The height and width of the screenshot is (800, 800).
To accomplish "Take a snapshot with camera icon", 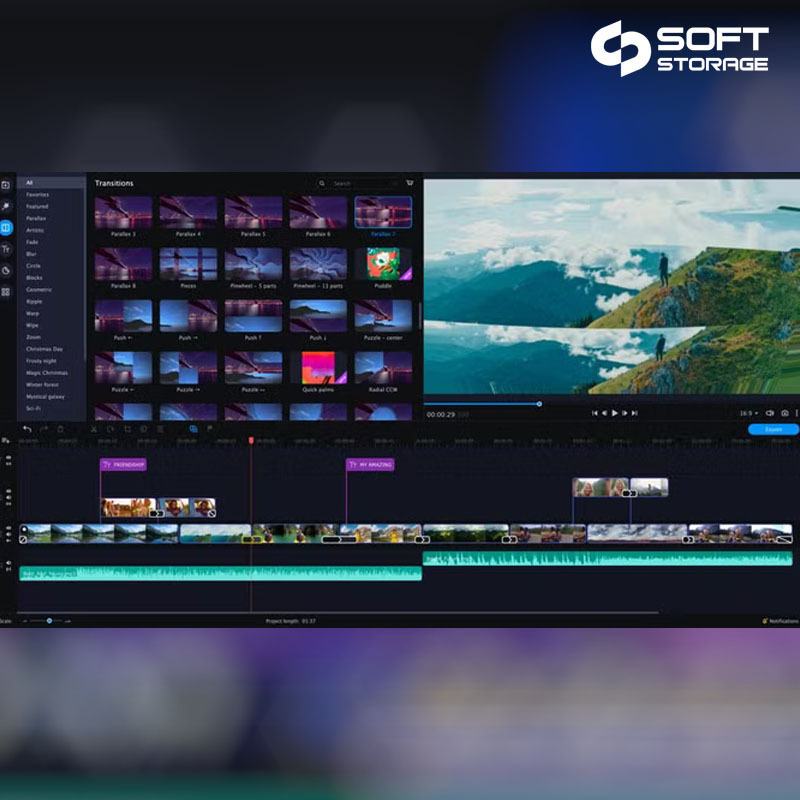I will (785, 413).
